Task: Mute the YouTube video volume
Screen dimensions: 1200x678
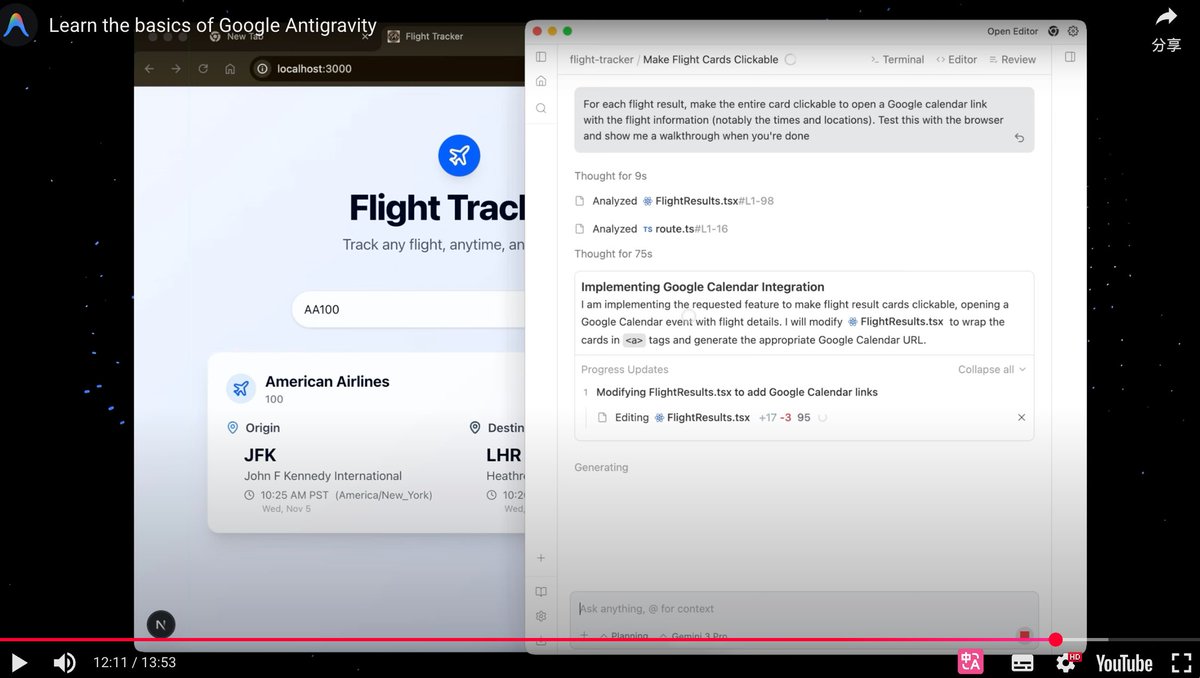Action: (x=64, y=662)
